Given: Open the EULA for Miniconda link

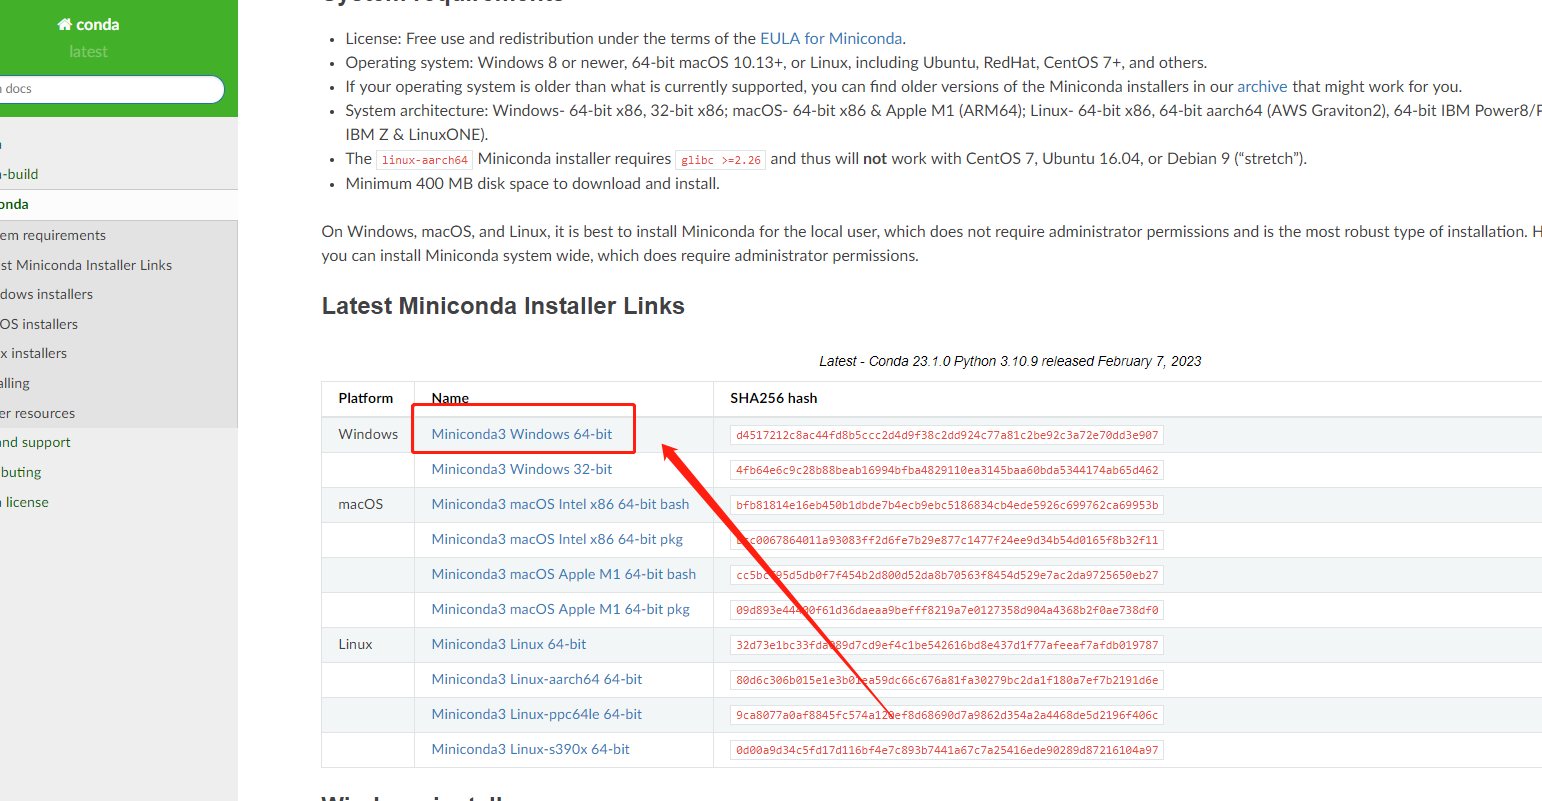Looking at the screenshot, I should click(831, 38).
